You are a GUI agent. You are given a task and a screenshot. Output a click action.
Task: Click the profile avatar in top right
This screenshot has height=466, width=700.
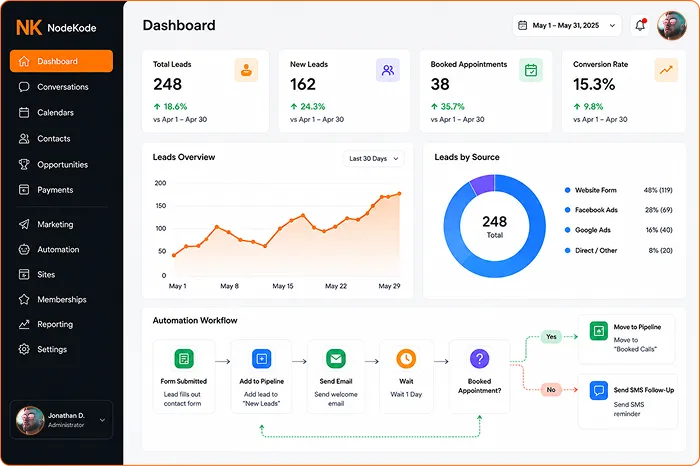coord(671,25)
